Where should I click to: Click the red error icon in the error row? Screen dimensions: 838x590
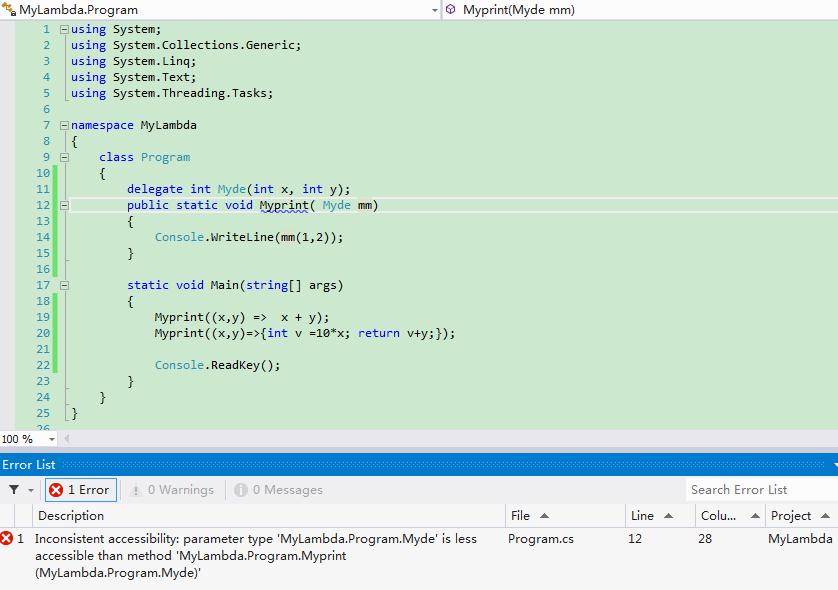point(6,538)
